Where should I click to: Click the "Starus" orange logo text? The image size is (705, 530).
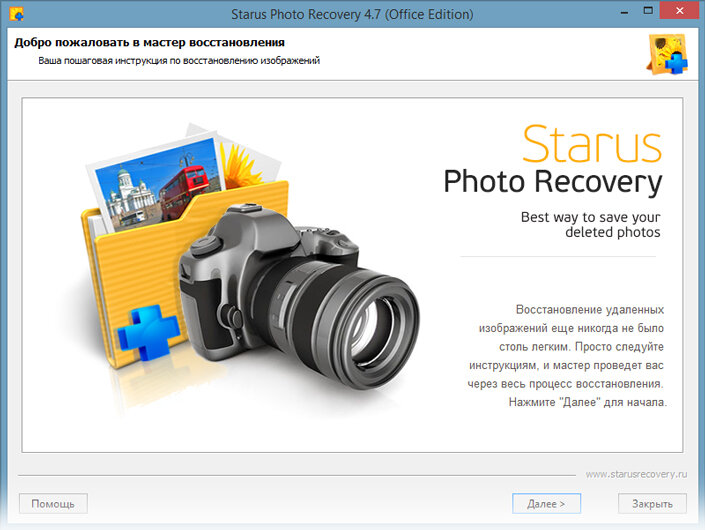592,144
